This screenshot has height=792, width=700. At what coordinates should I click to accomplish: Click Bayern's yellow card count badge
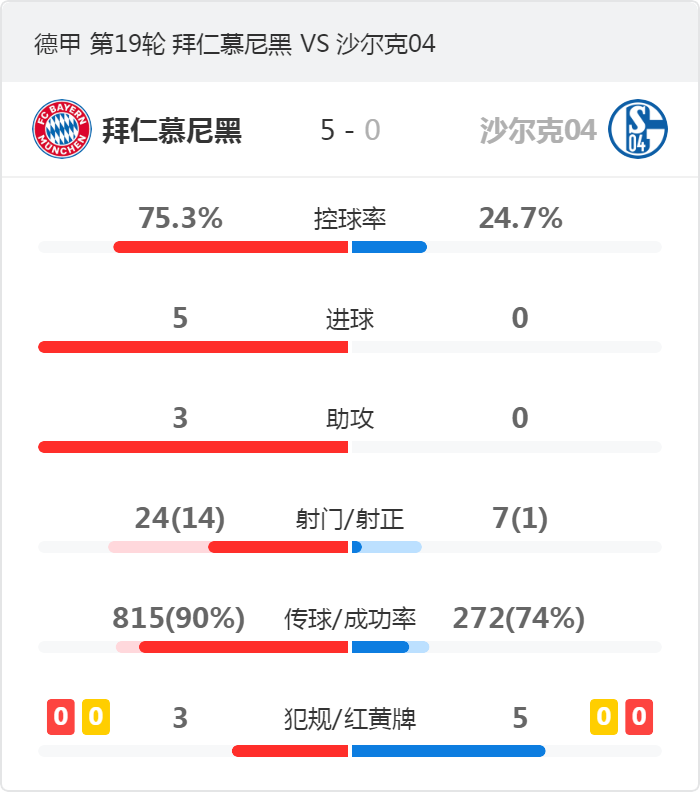(96, 717)
